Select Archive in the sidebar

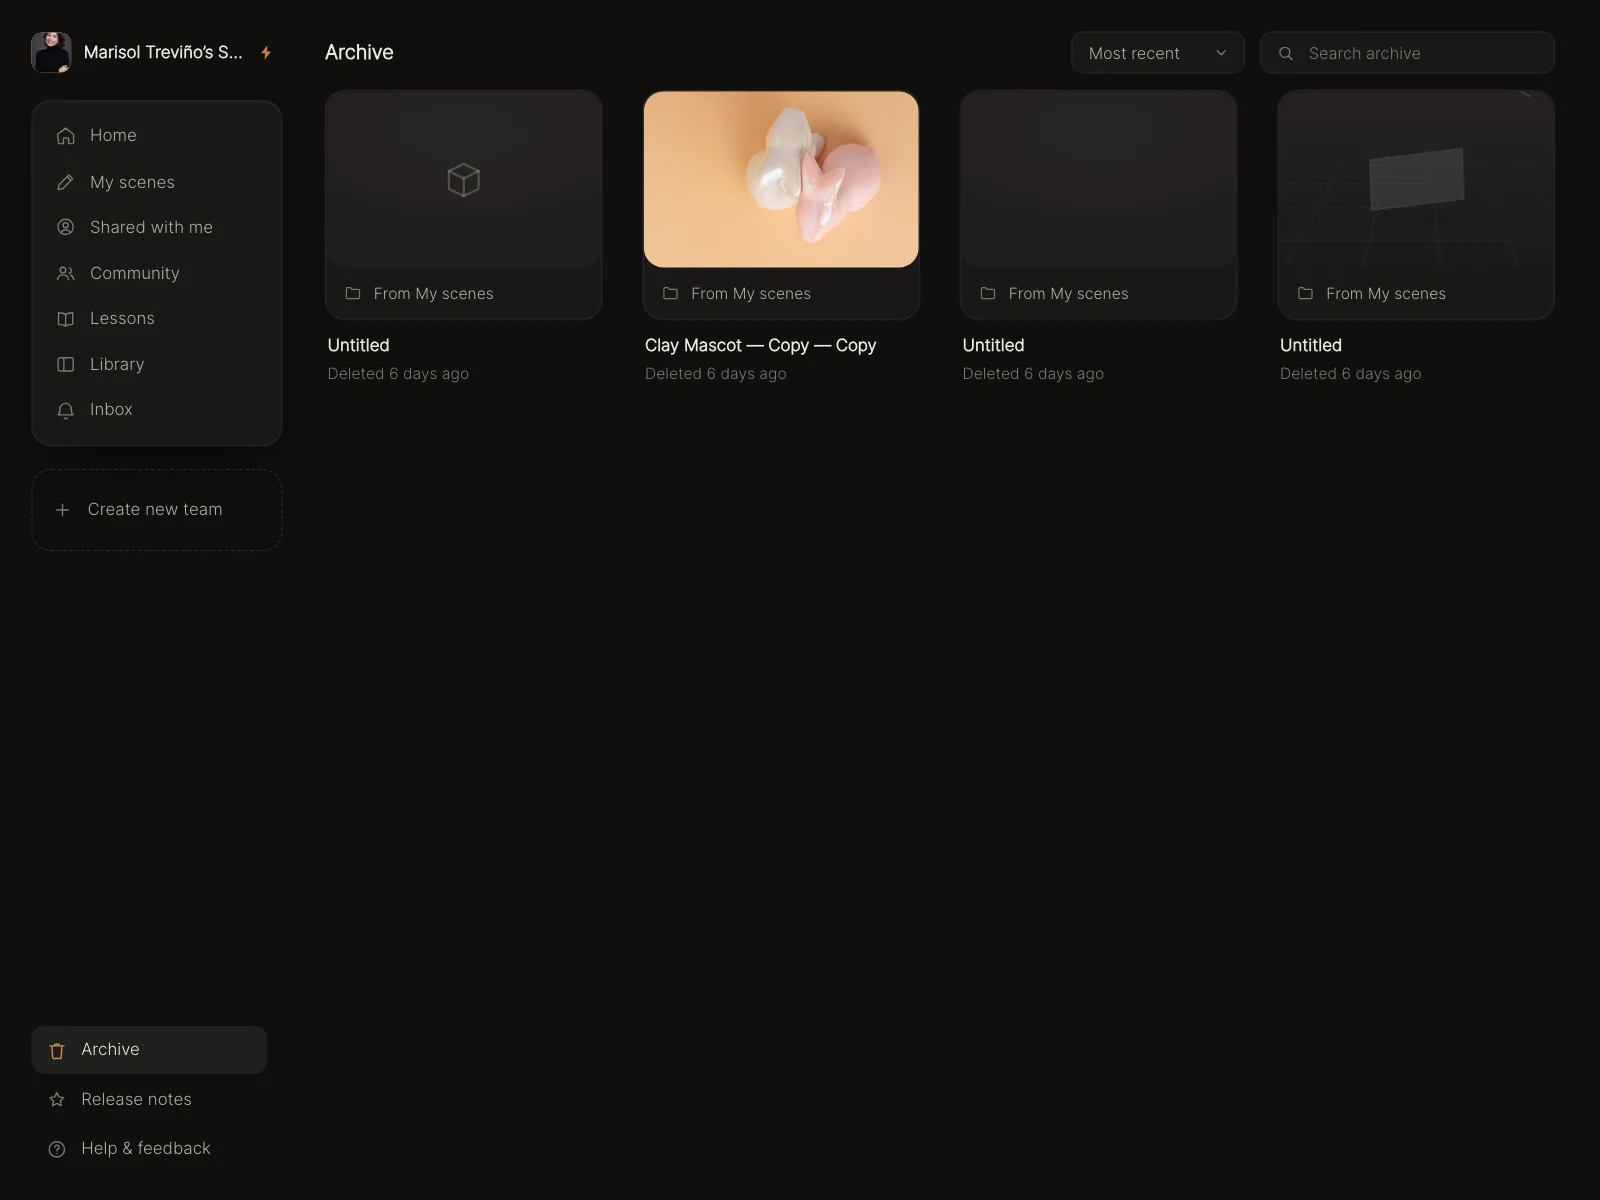coord(149,1050)
